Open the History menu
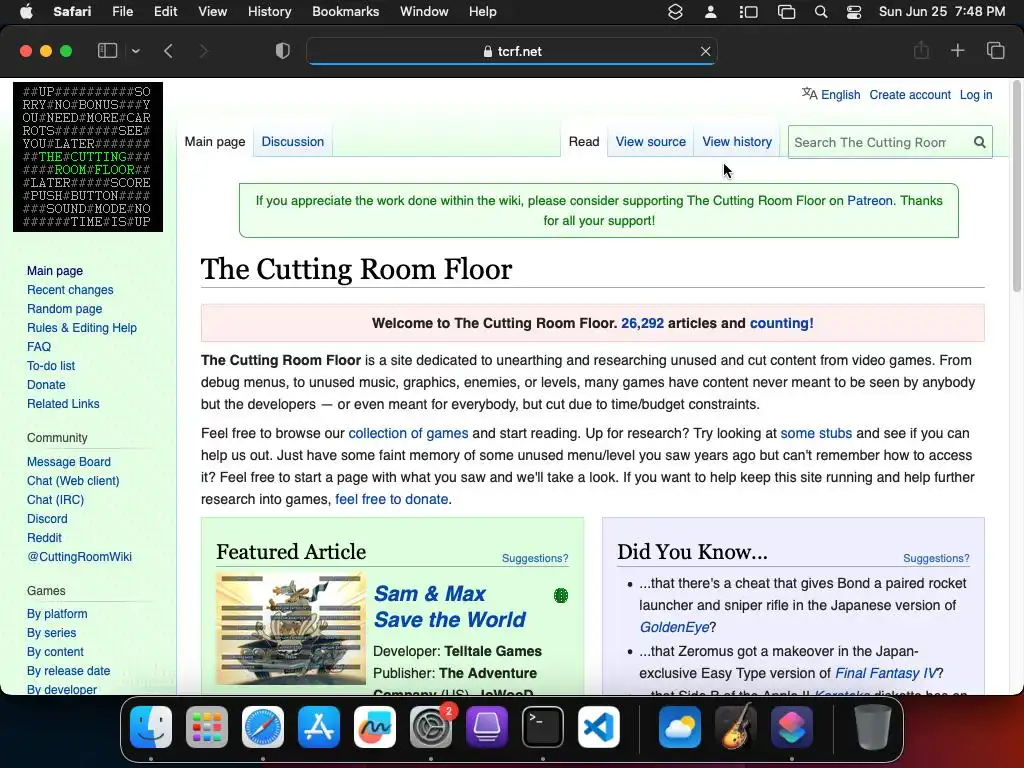 (269, 12)
